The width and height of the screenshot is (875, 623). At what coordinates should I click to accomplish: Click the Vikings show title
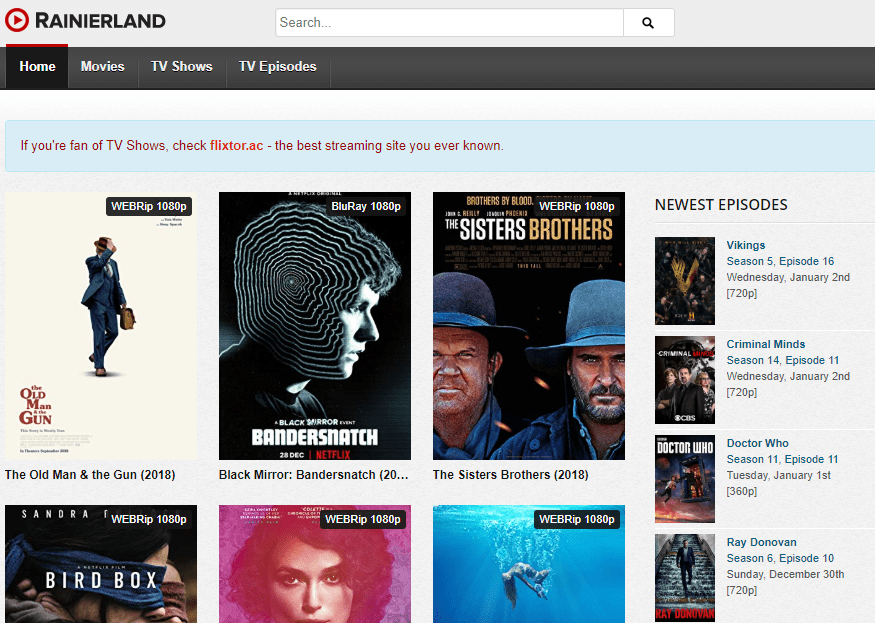746,245
